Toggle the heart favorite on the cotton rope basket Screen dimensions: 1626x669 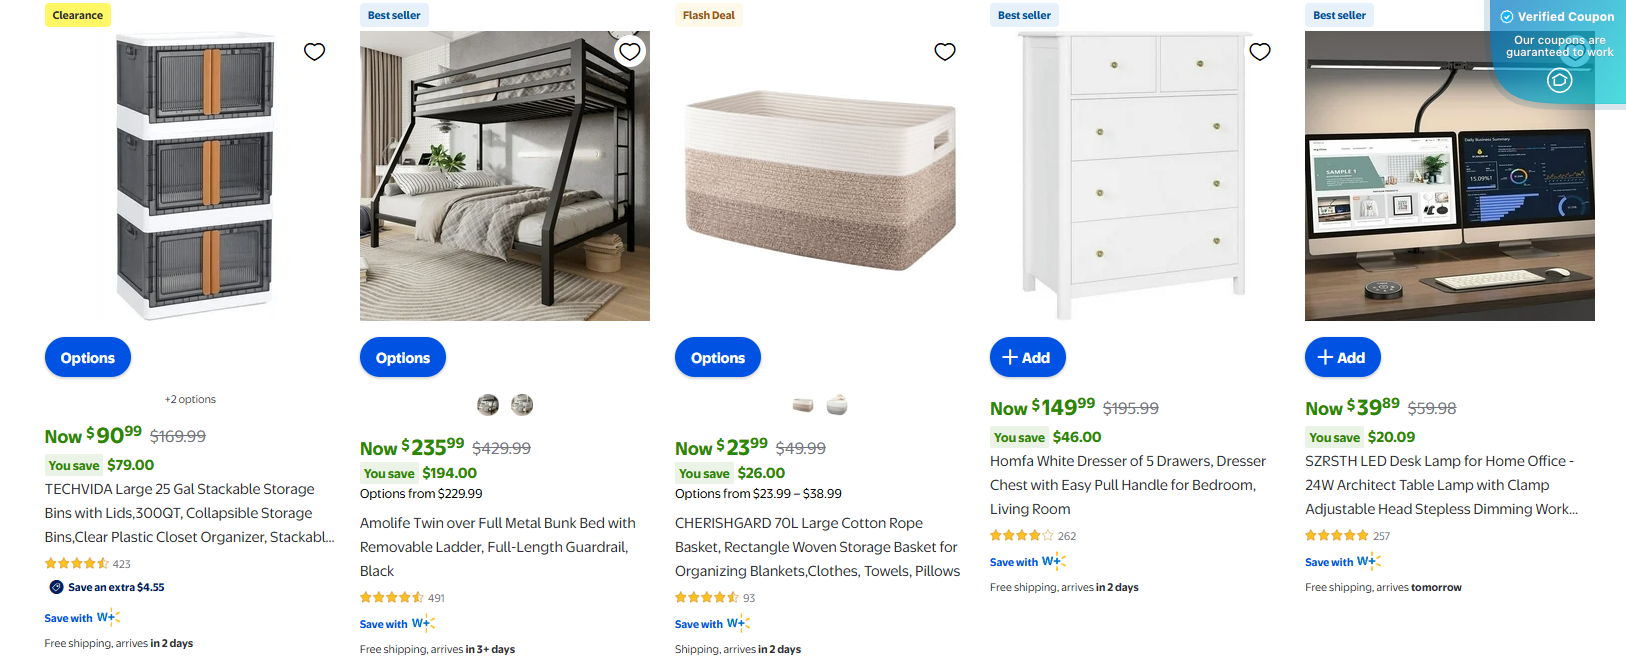click(x=944, y=51)
